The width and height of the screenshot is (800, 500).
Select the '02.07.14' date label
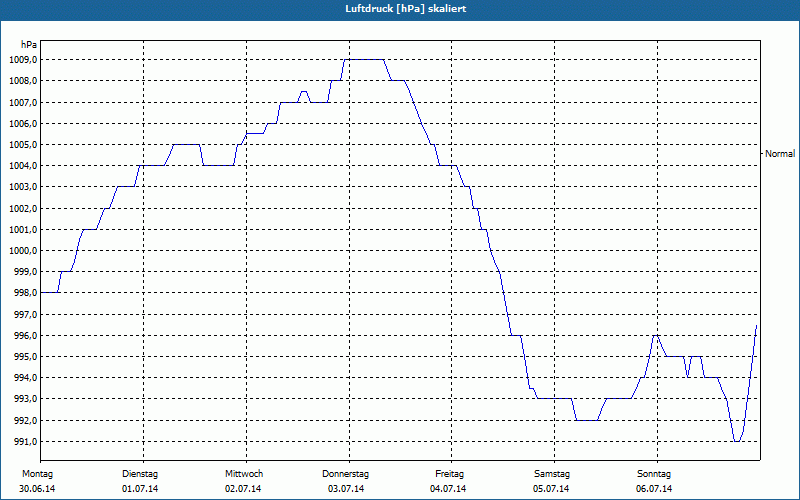tap(243, 489)
